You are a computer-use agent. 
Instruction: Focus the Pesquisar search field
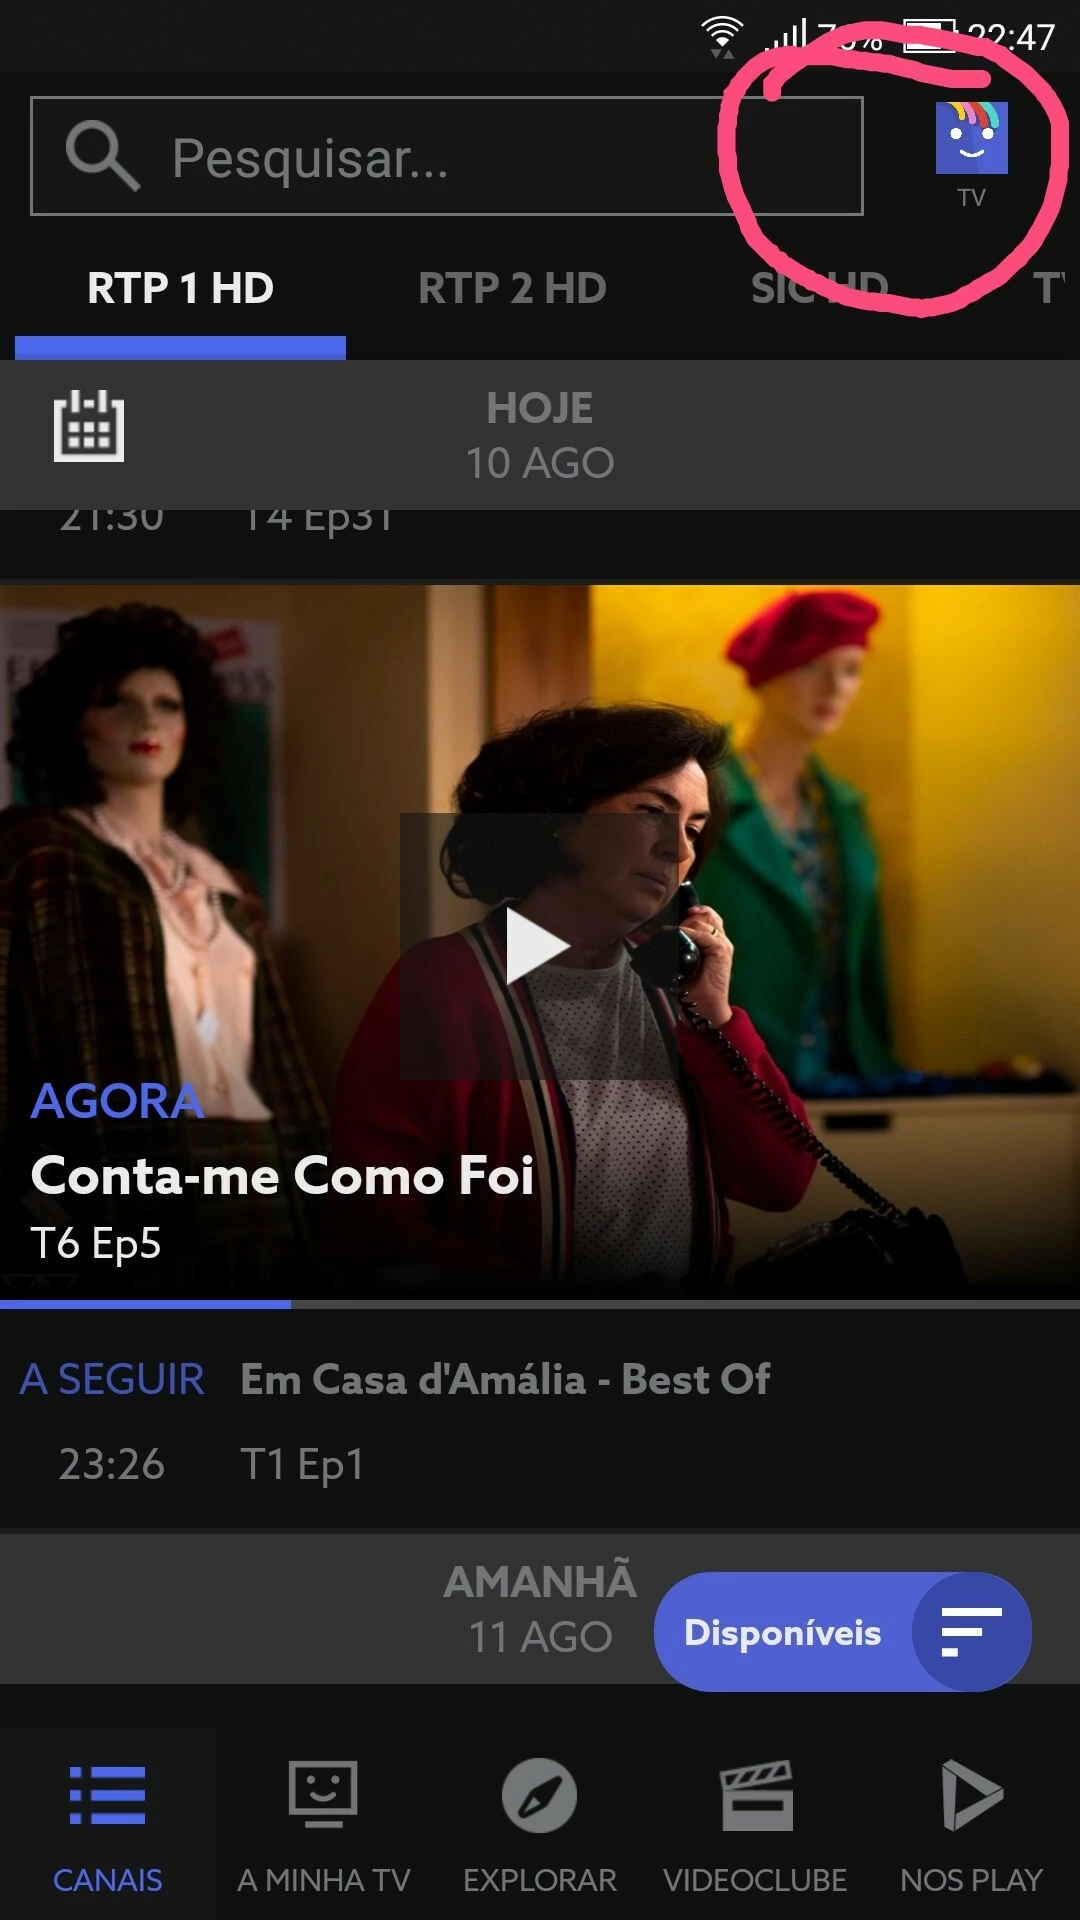[x=447, y=156]
